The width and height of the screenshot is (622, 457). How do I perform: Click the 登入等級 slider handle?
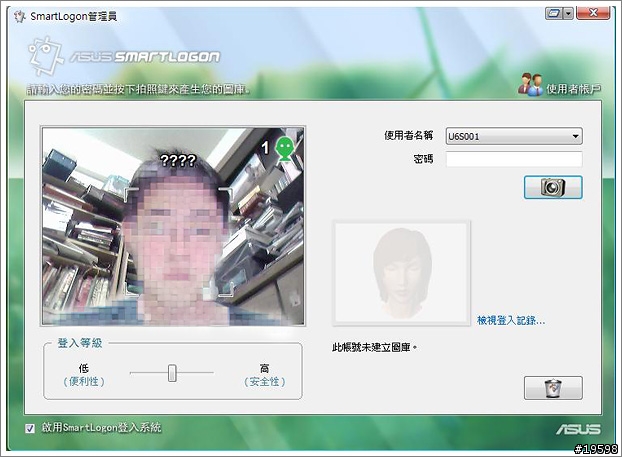(172, 373)
